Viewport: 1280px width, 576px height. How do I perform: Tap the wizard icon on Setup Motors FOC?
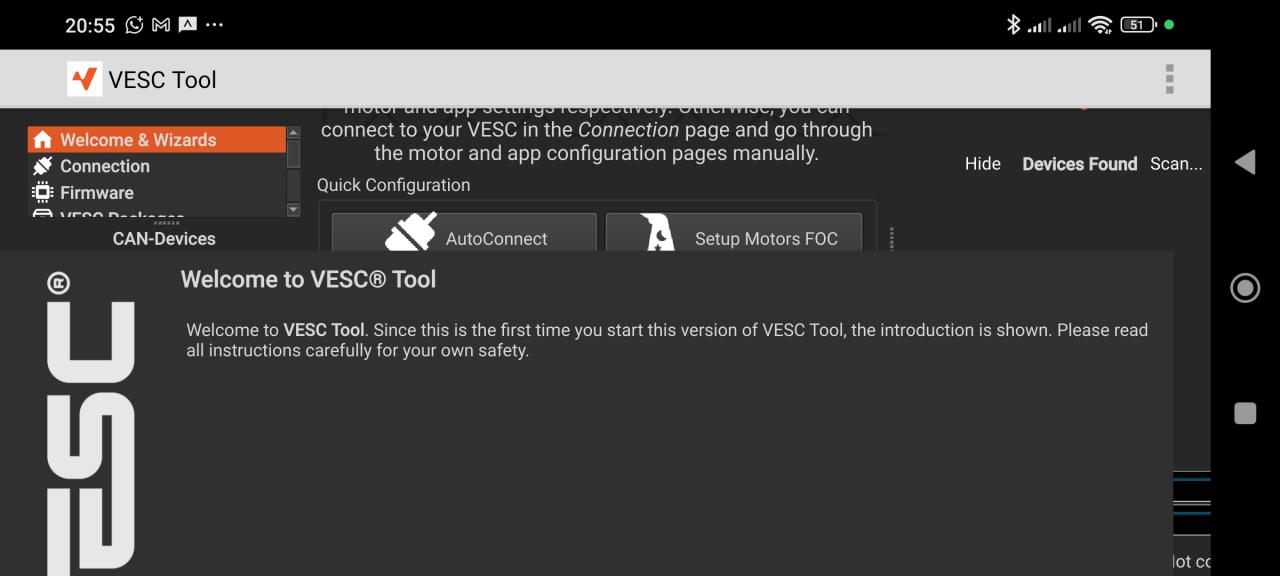[659, 235]
